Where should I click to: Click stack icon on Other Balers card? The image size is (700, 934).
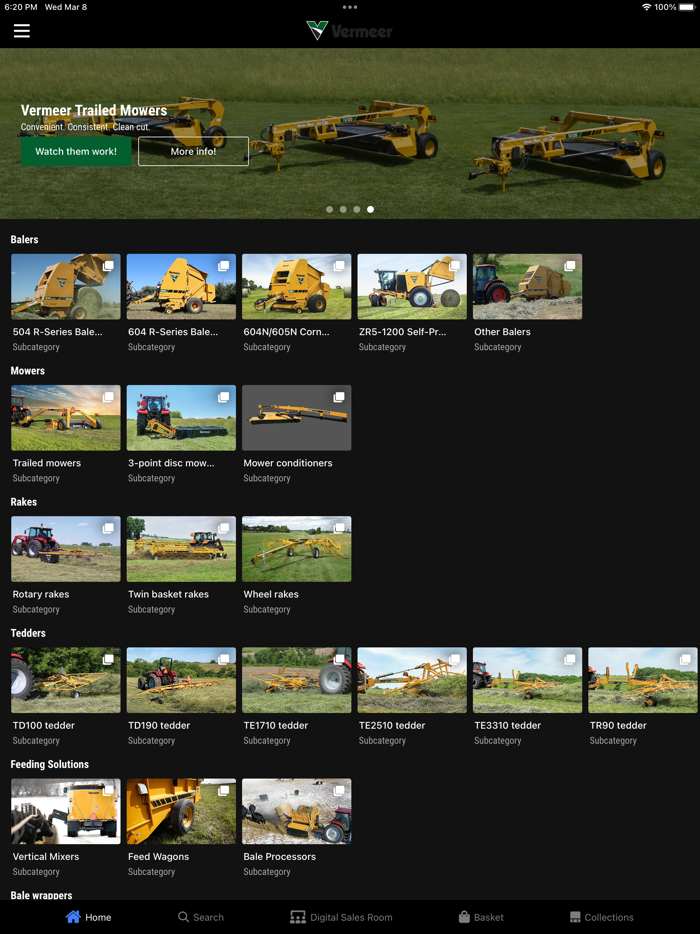click(x=570, y=266)
